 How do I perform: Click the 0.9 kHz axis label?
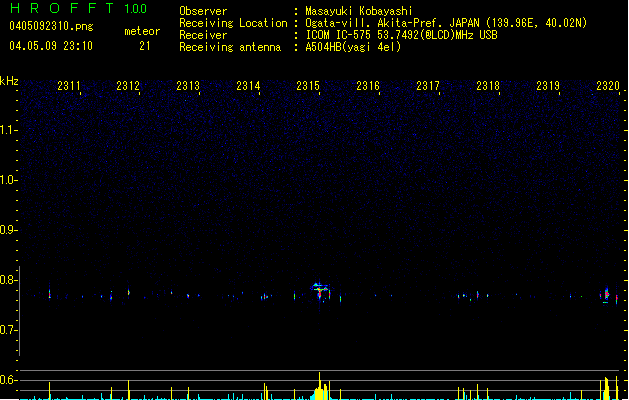(8, 230)
